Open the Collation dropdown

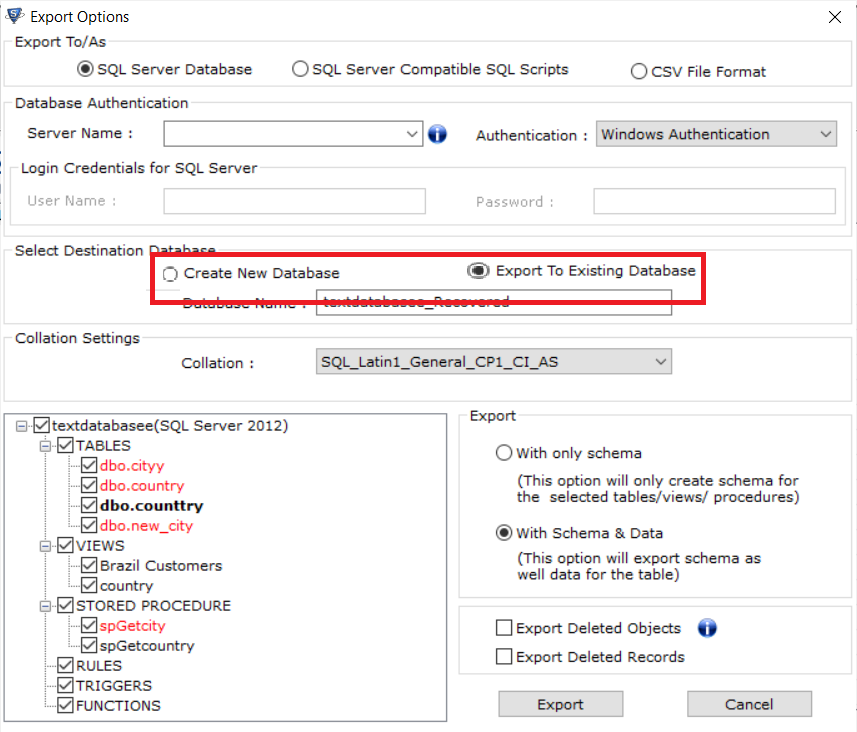tap(660, 361)
